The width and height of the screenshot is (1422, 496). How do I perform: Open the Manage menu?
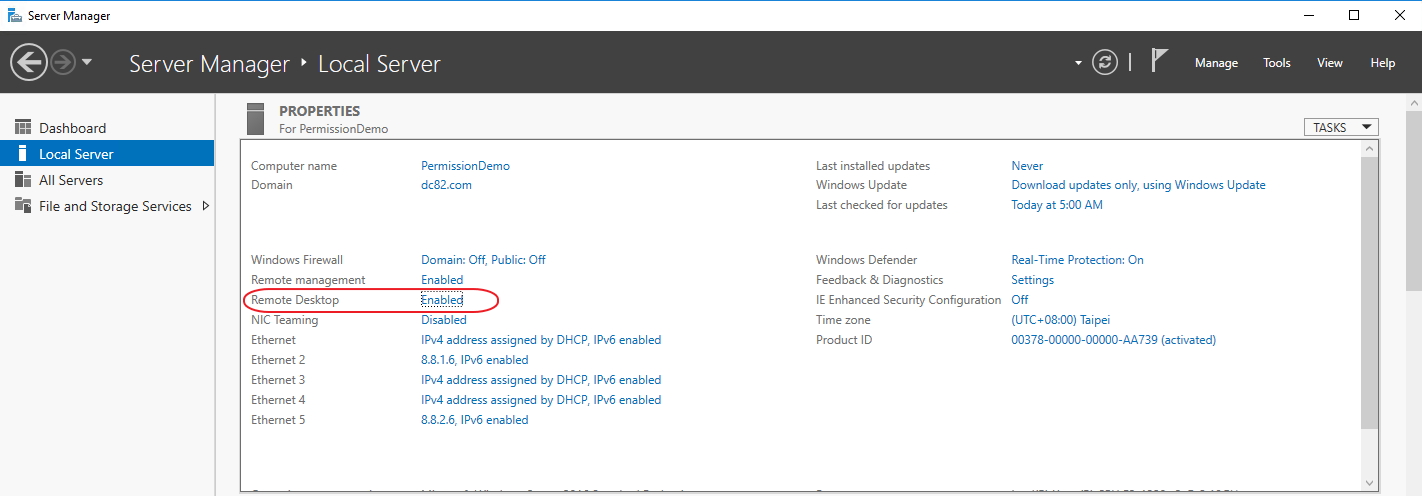(1216, 63)
